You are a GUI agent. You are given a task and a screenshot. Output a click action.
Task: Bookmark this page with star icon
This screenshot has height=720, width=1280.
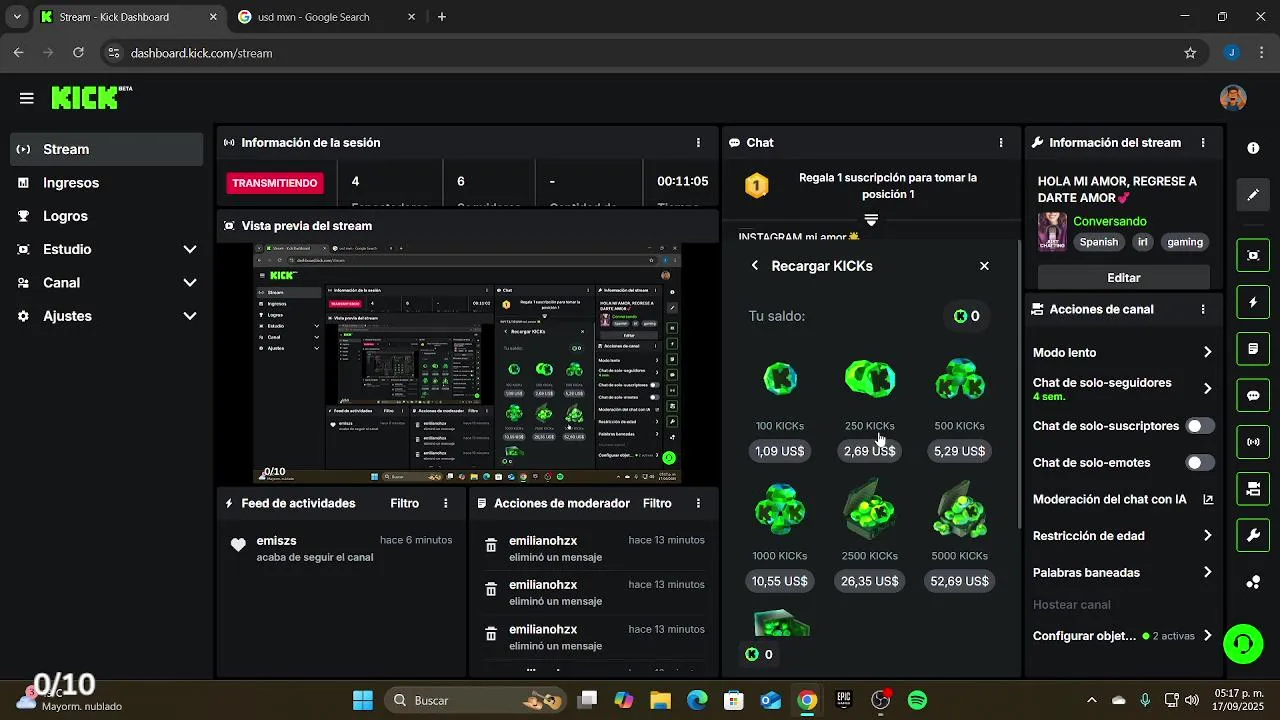click(1190, 53)
